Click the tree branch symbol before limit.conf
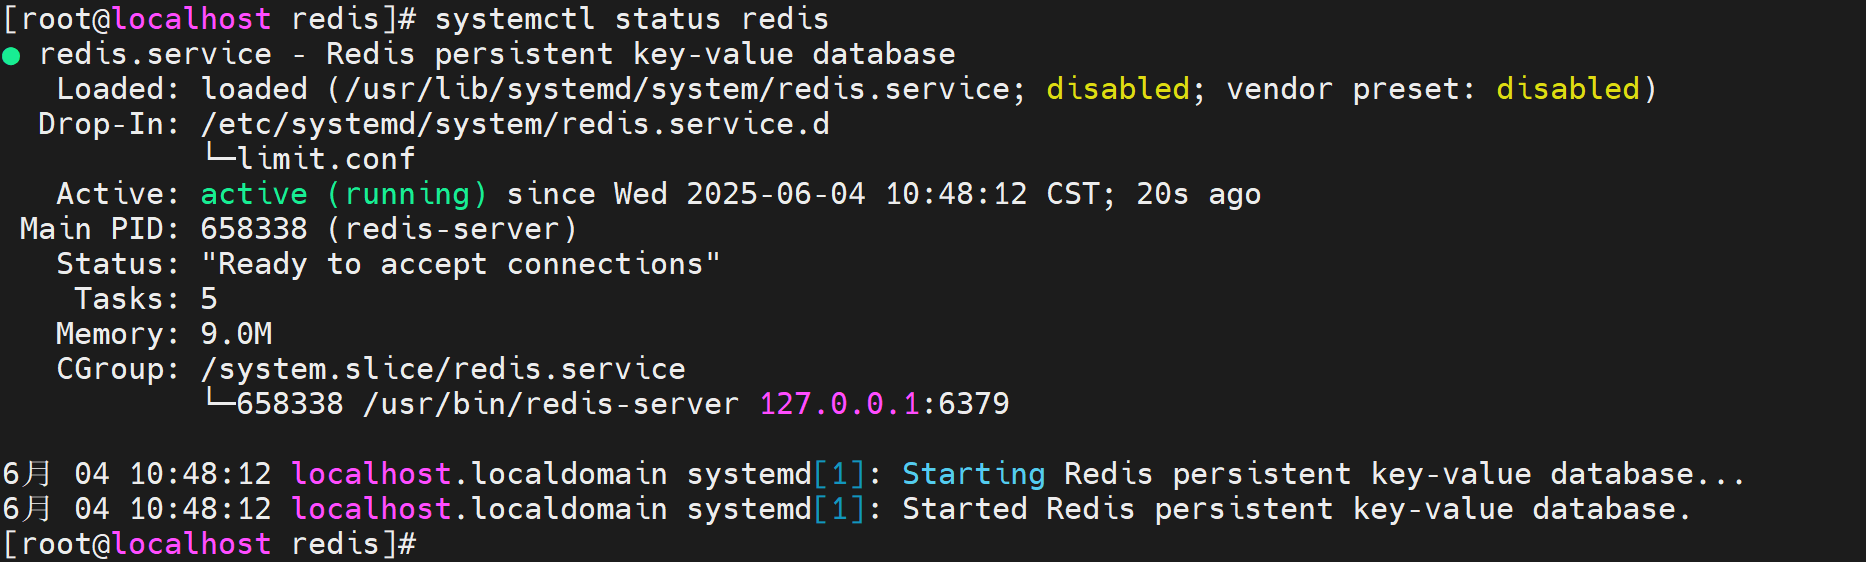Image resolution: width=1866 pixels, height=562 pixels. (x=219, y=155)
